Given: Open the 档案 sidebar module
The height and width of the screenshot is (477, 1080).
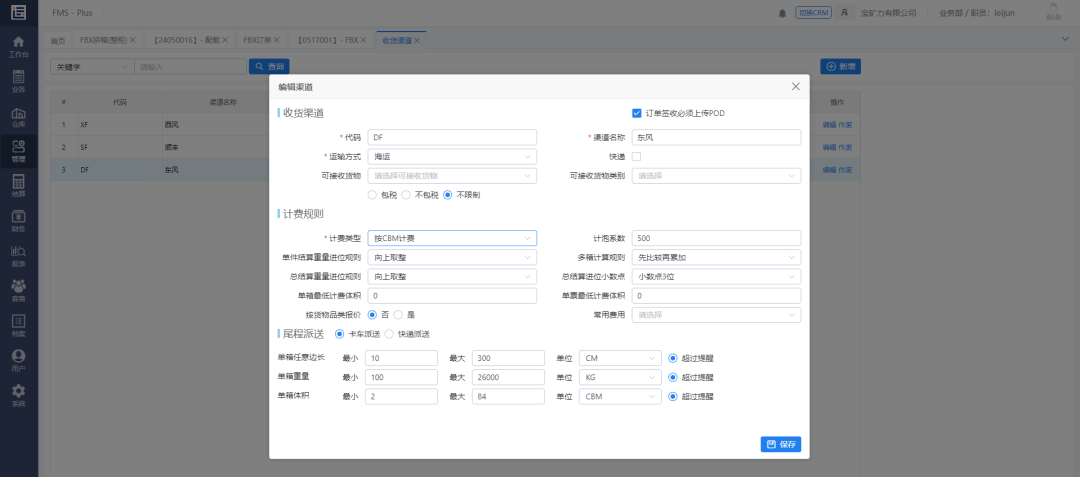Looking at the screenshot, I should (x=19, y=326).
